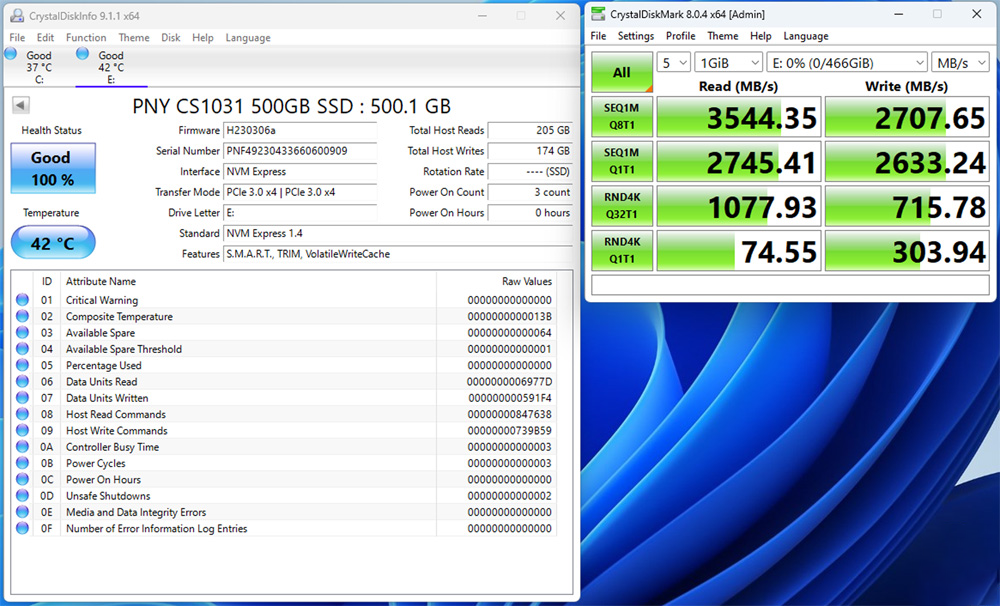Open CrystalDiskInfo Language menu
Viewport: 1000px width, 606px height.
248,38
